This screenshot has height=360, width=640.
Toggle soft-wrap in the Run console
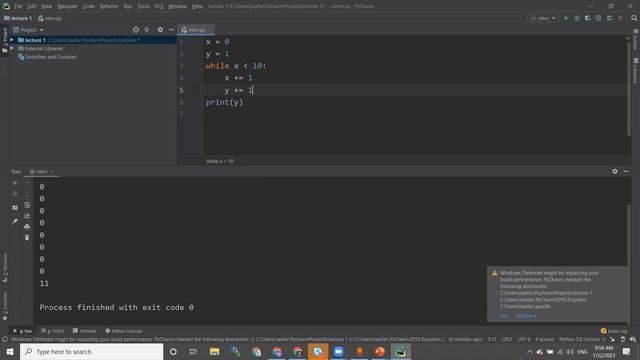27,205
